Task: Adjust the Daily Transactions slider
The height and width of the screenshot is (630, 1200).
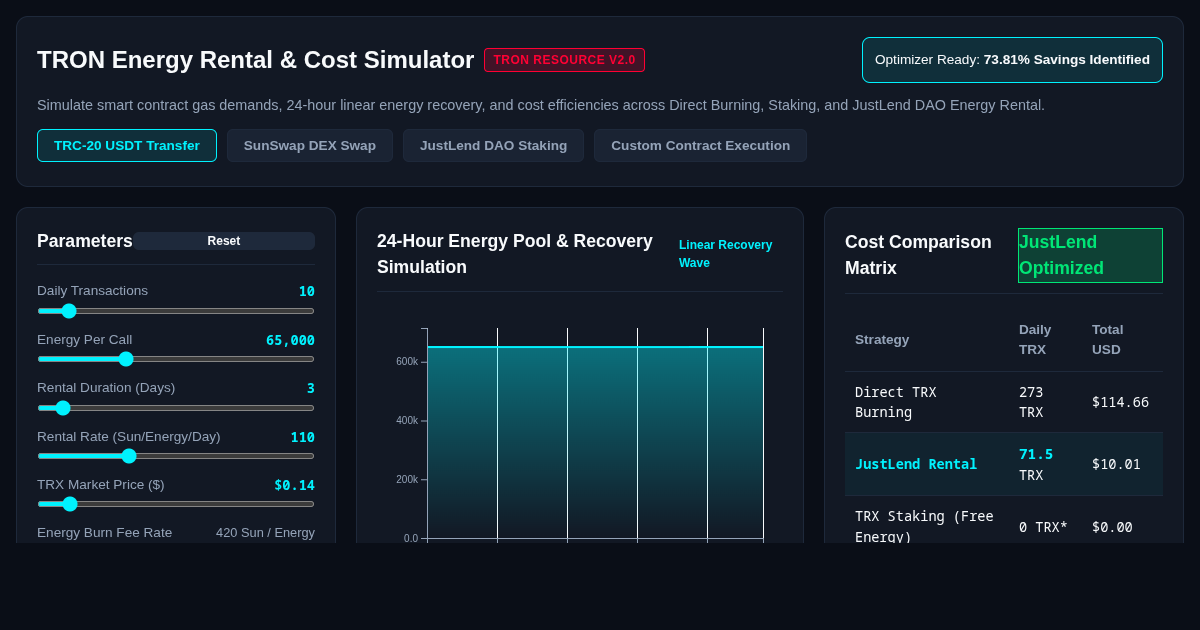Action: point(176,311)
